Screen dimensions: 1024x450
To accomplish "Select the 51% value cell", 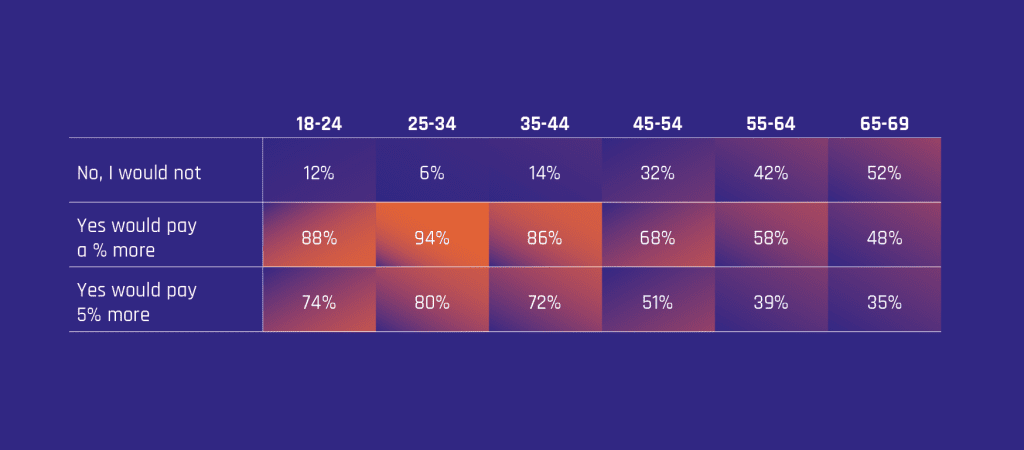I will (x=658, y=302).
